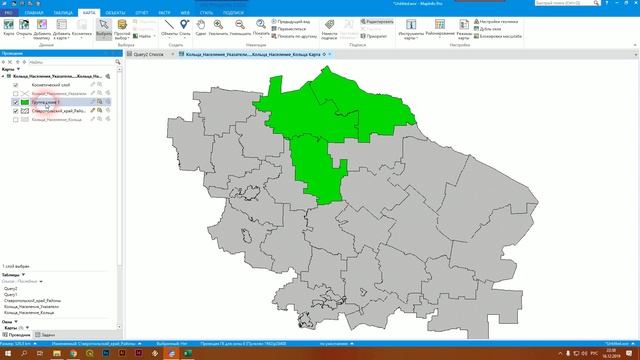Collapse the ribbon with the corner arrow
Viewport: 640px width, 360px height.
(x=635, y=45)
